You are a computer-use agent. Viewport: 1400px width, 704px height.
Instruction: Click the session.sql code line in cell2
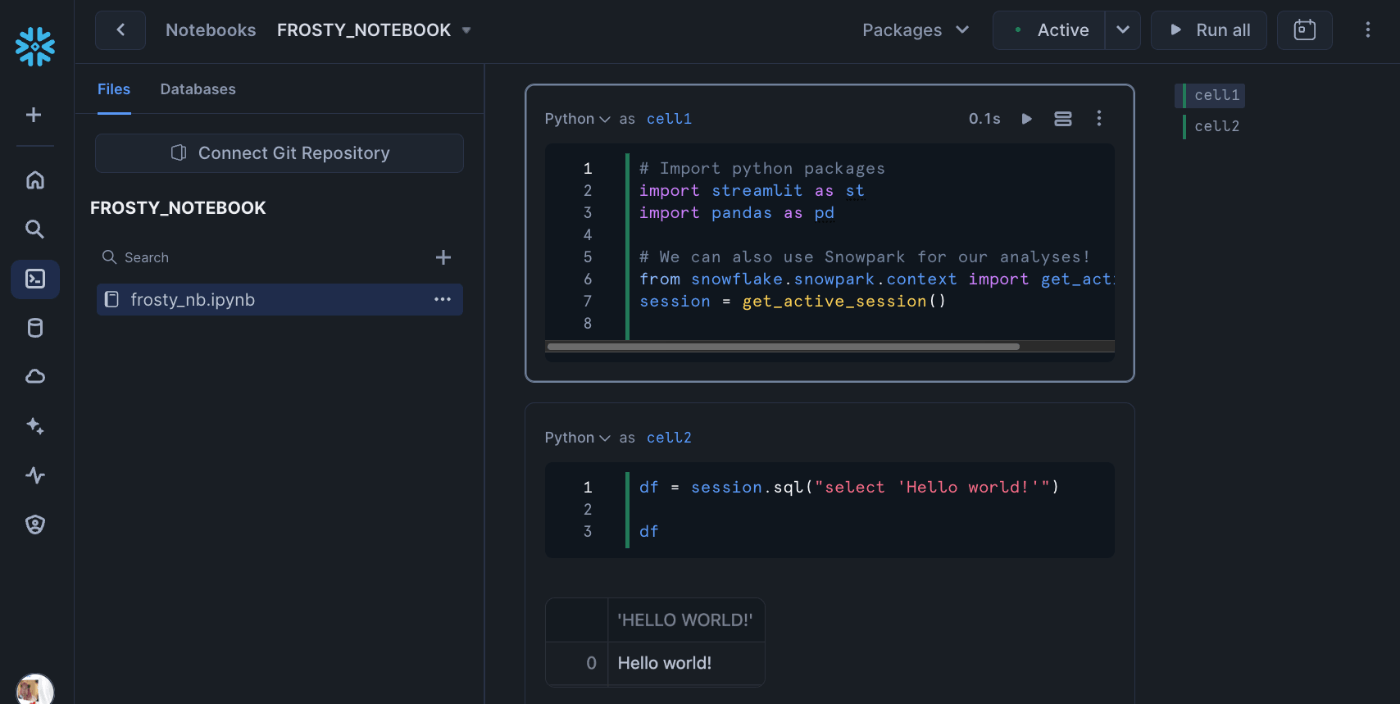(849, 487)
